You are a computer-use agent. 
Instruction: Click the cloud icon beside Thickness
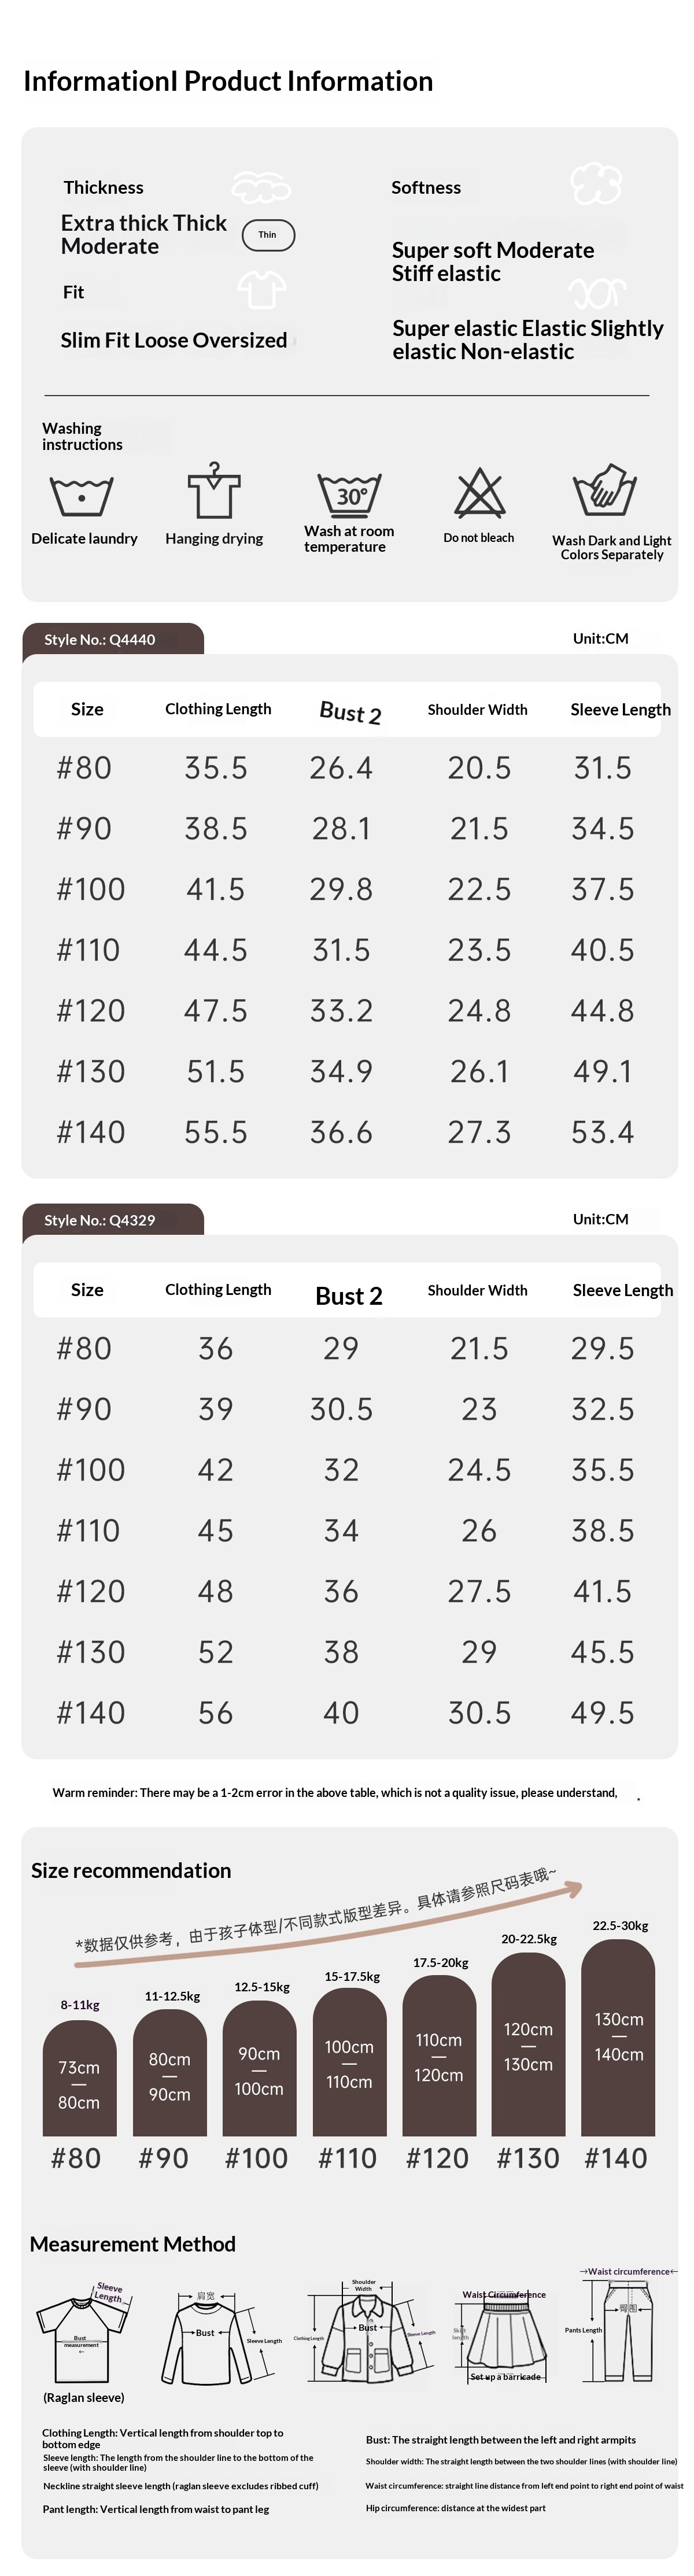coord(261,187)
